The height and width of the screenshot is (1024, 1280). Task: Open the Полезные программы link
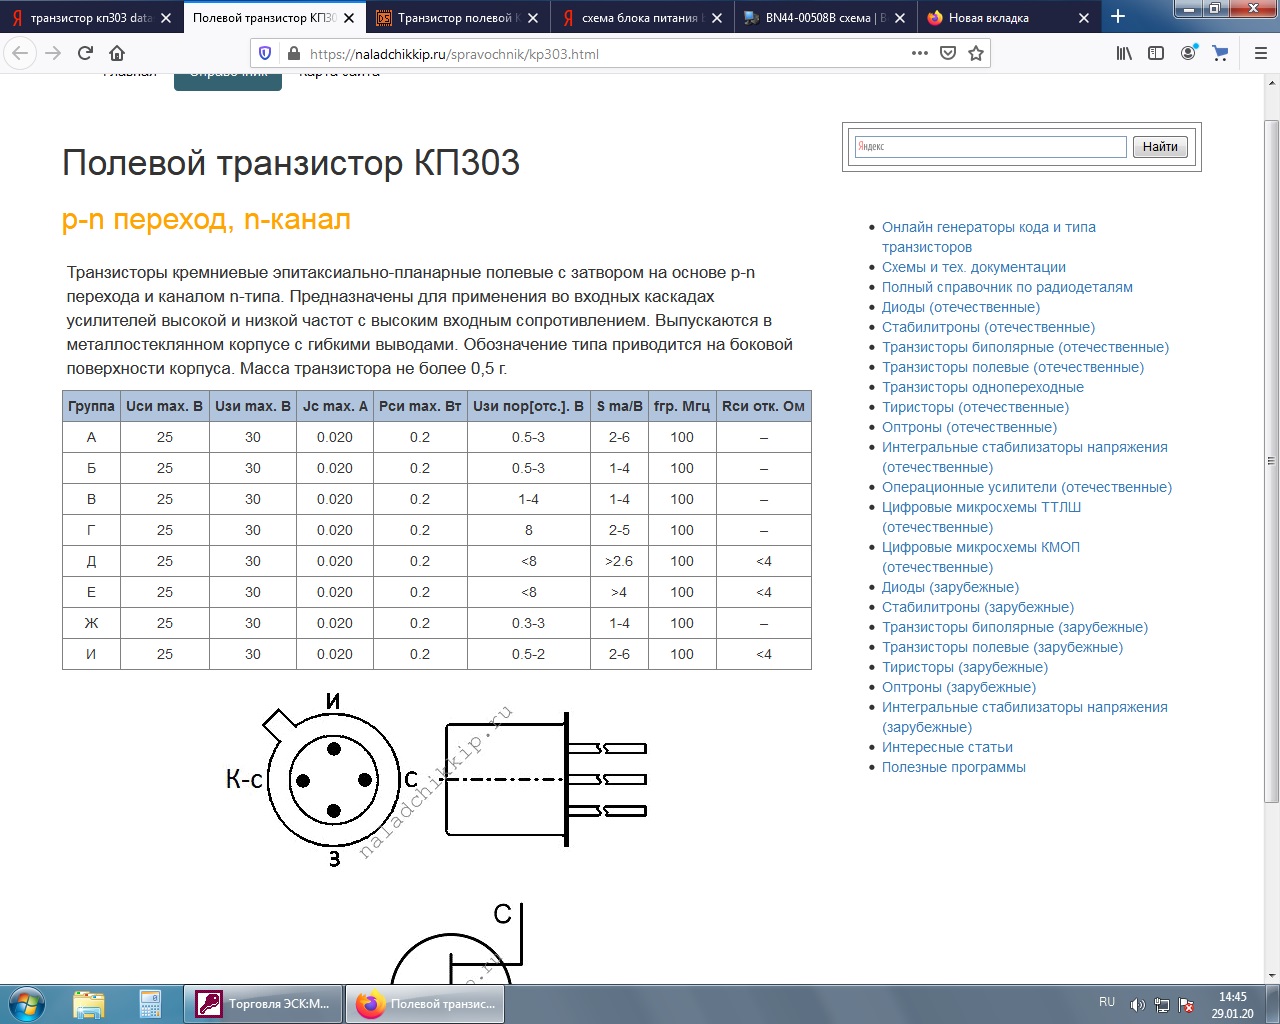(x=953, y=767)
